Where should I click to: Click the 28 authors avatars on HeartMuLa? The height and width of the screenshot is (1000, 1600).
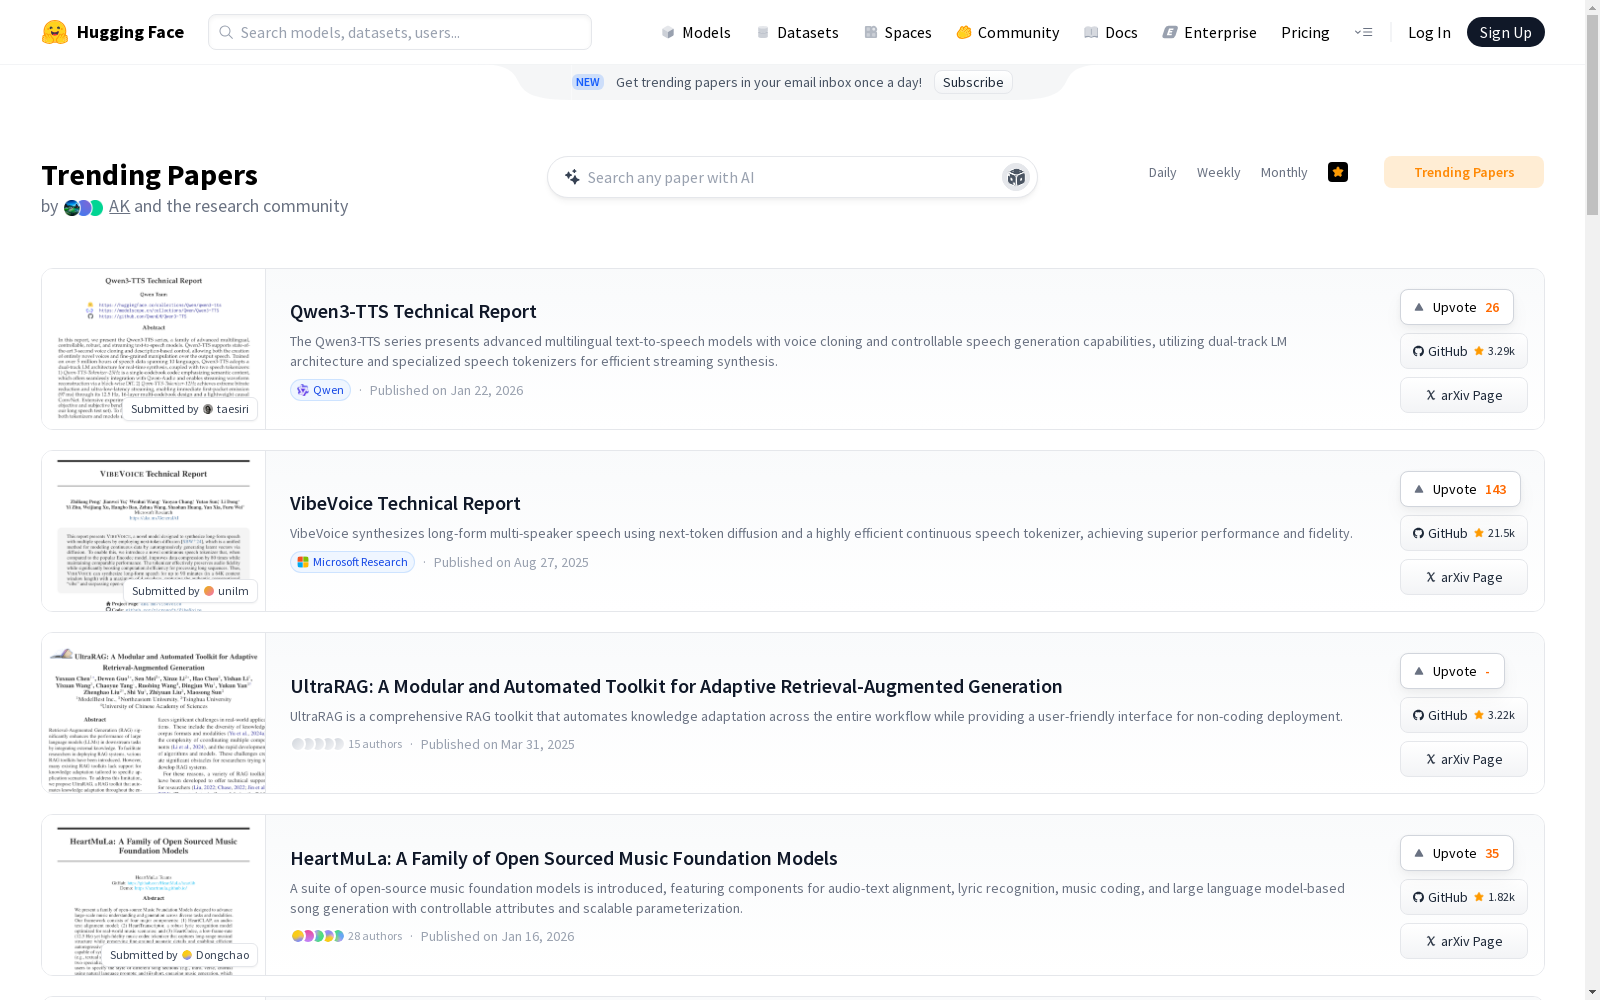click(318, 936)
